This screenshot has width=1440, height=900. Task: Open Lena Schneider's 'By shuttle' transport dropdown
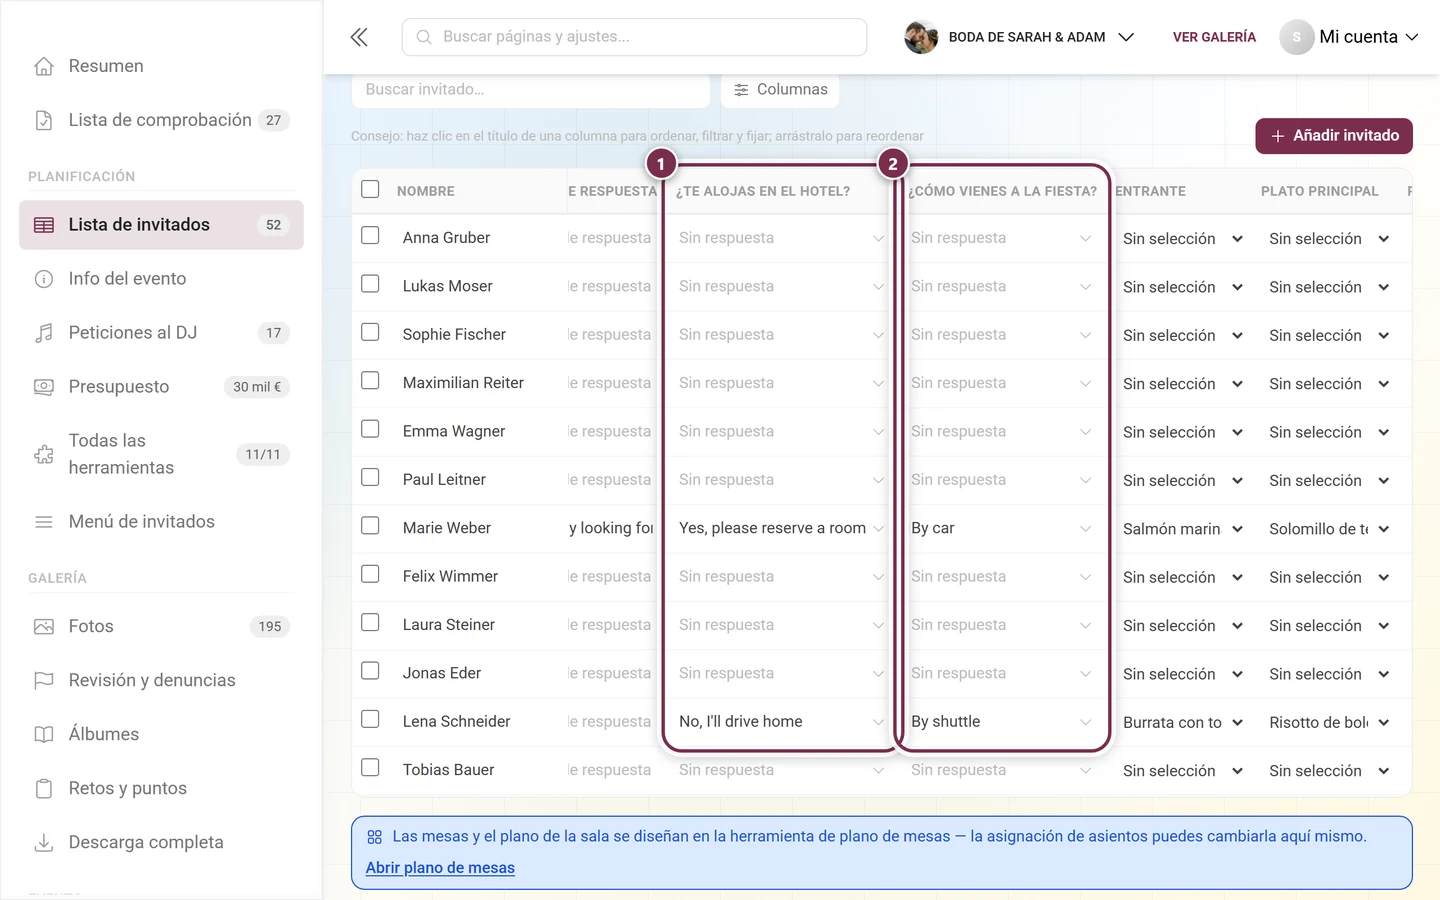point(1001,722)
